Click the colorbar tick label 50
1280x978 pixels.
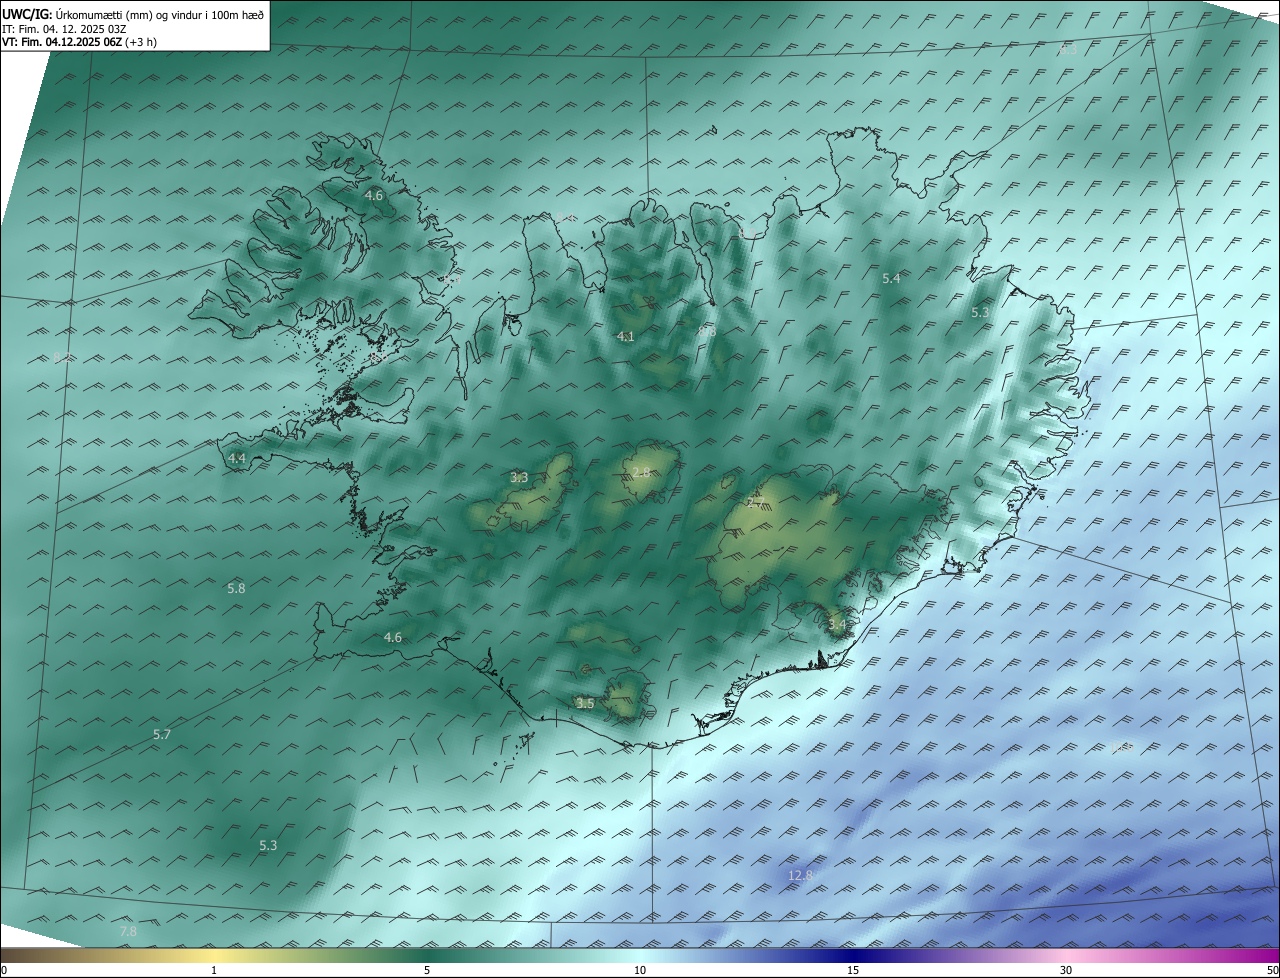click(1272, 970)
